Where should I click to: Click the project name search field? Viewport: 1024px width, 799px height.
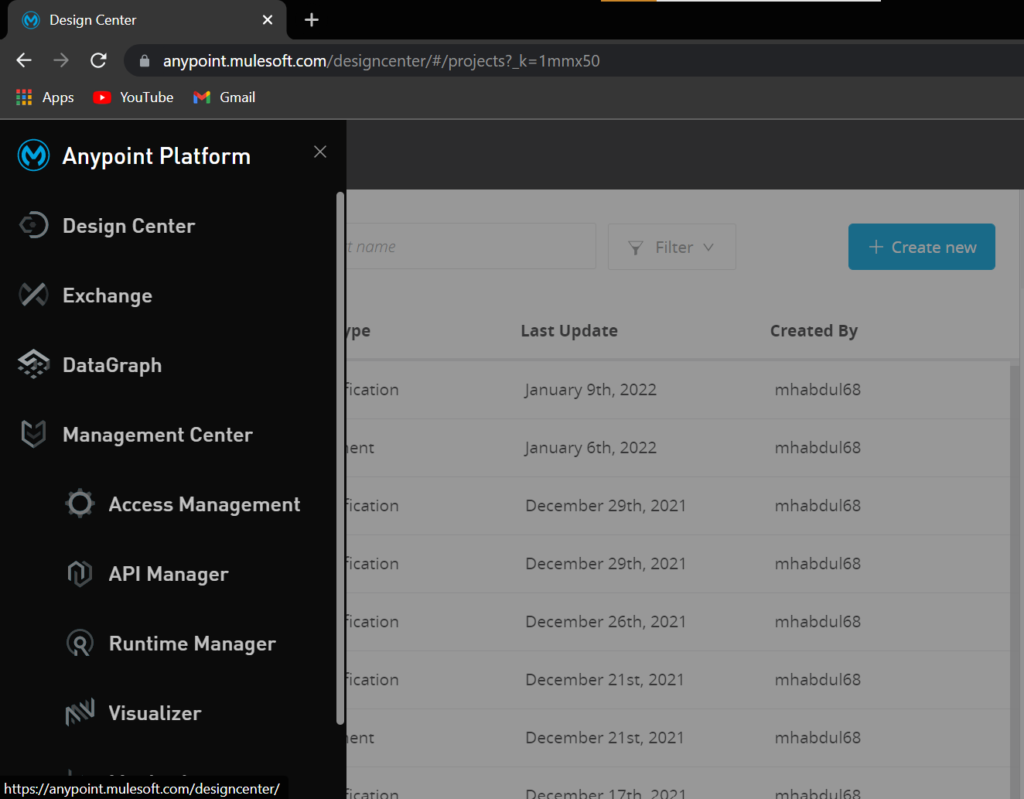tap(470, 246)
